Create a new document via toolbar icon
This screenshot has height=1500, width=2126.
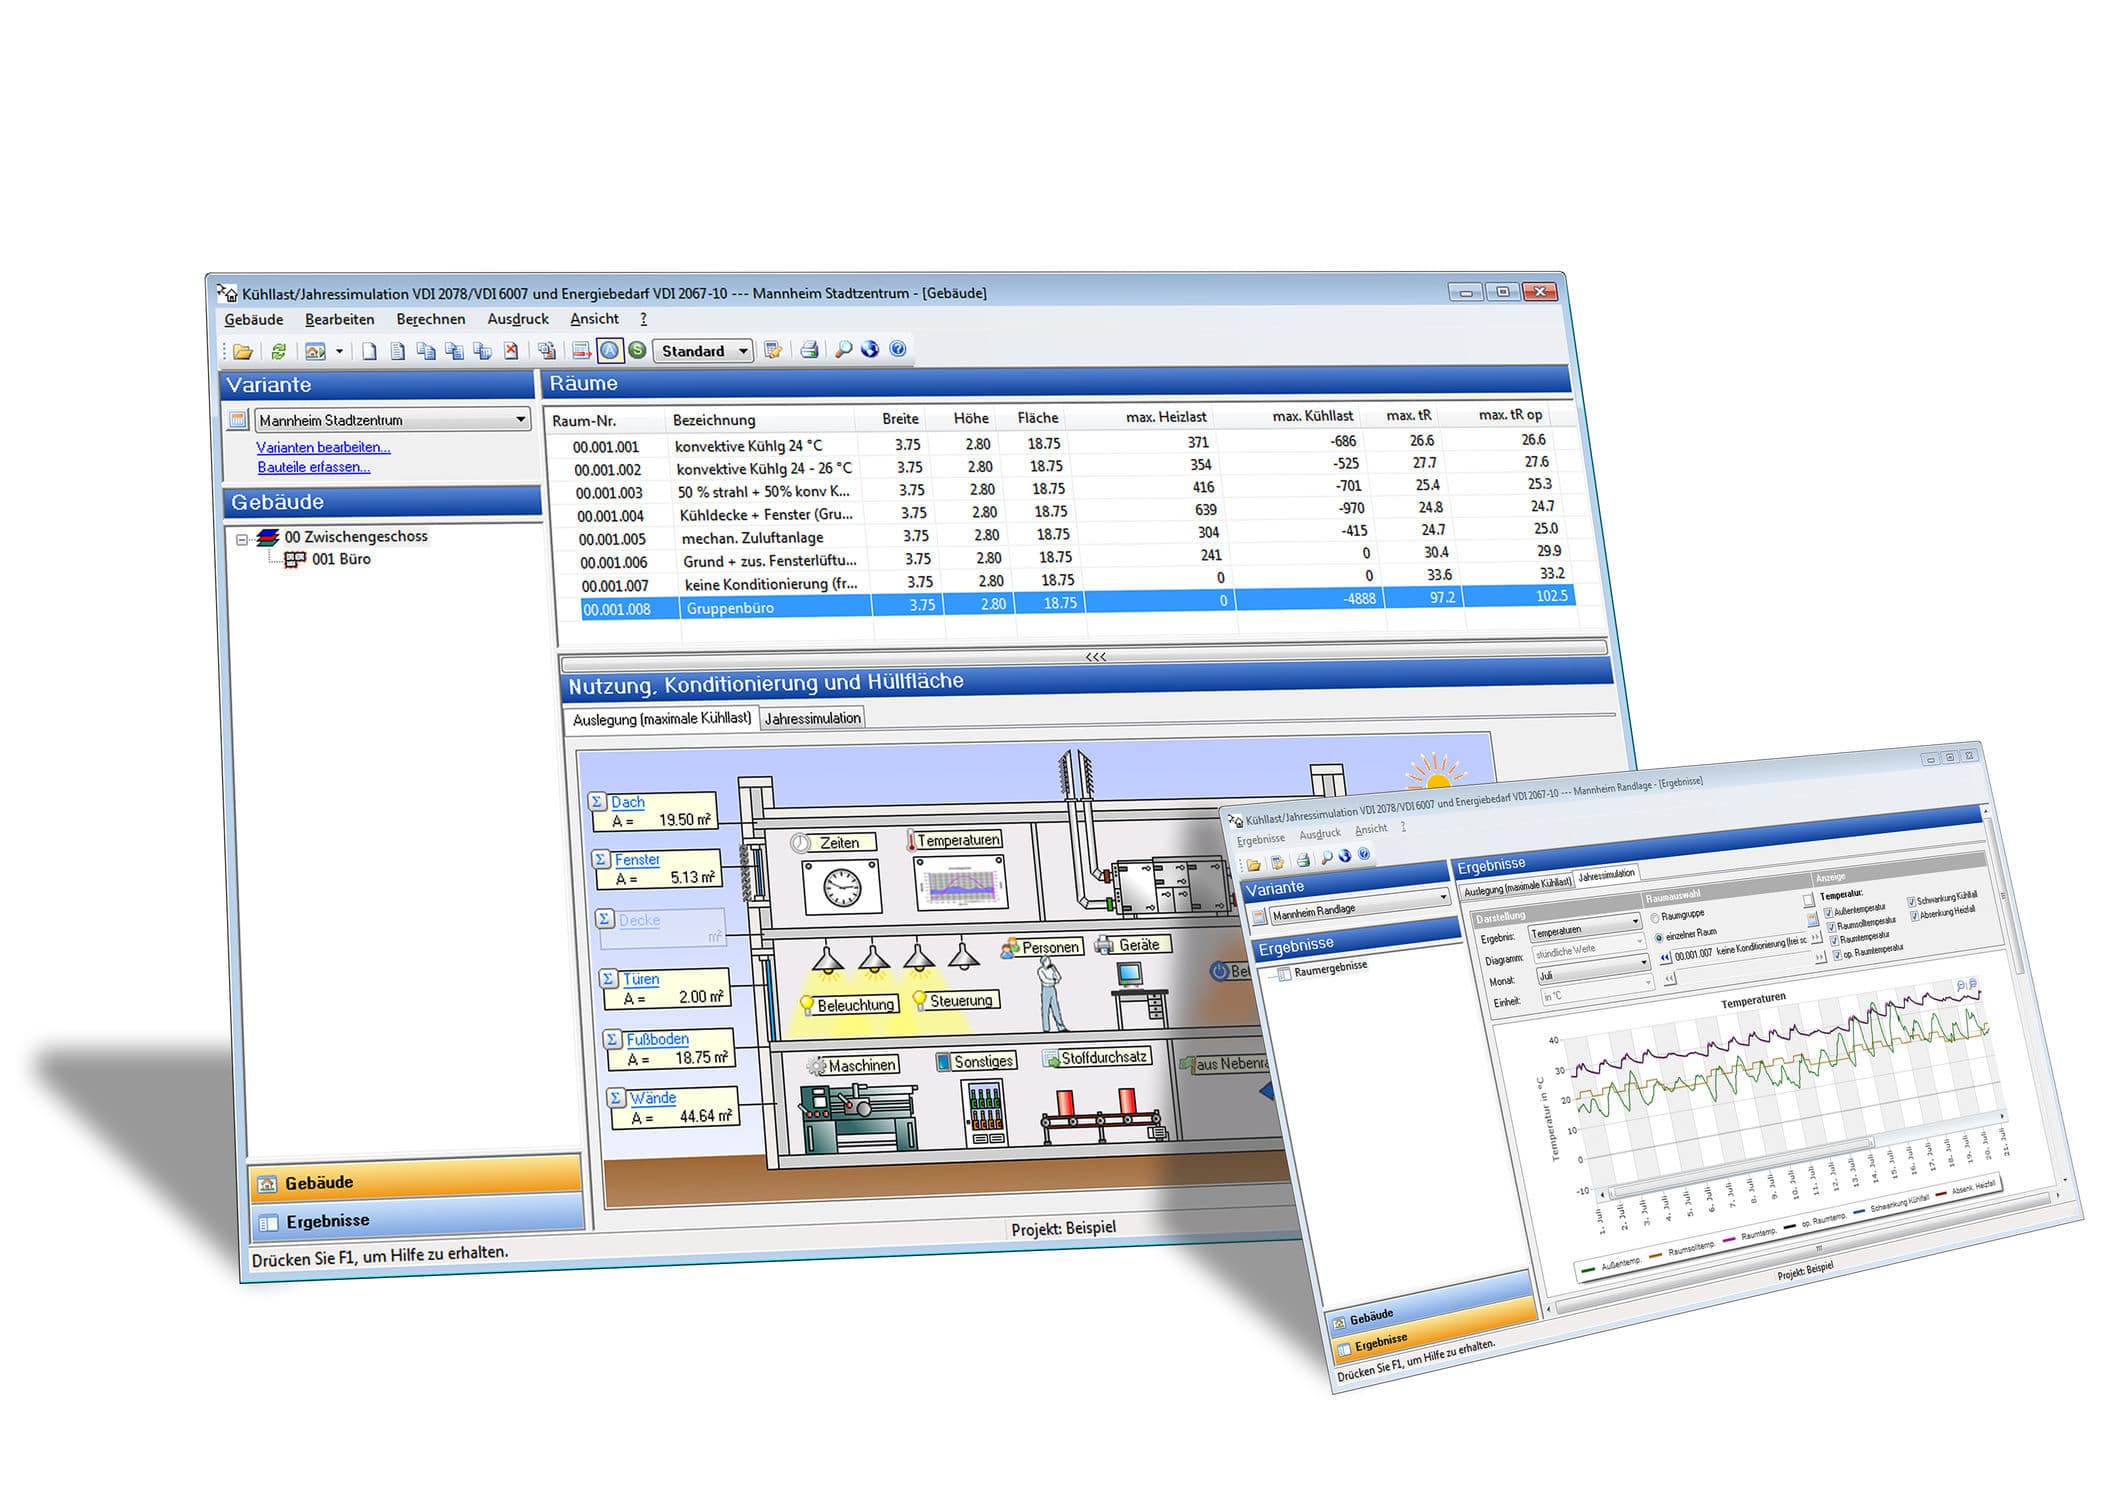(x=368, y=352)
